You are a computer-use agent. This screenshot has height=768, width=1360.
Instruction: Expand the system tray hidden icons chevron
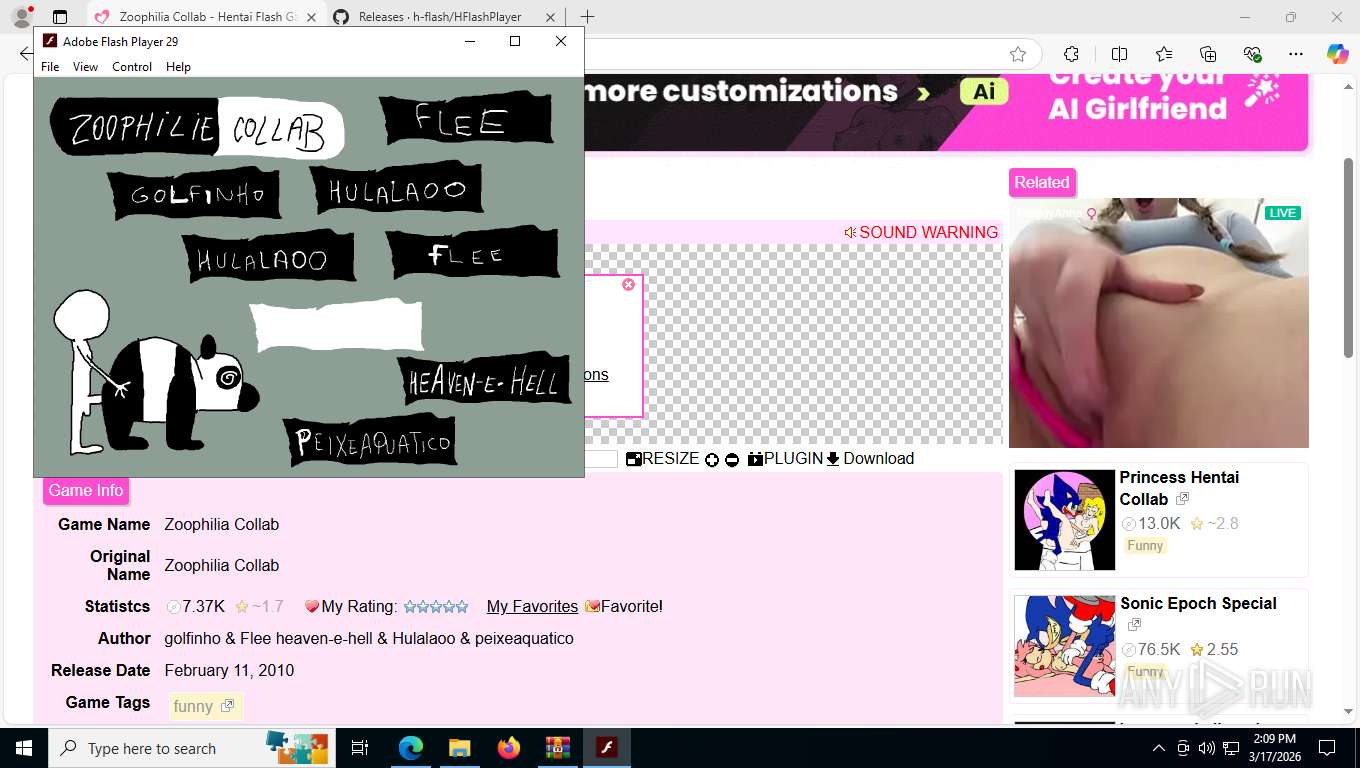pyautogui.click(x=1159, y=748)
